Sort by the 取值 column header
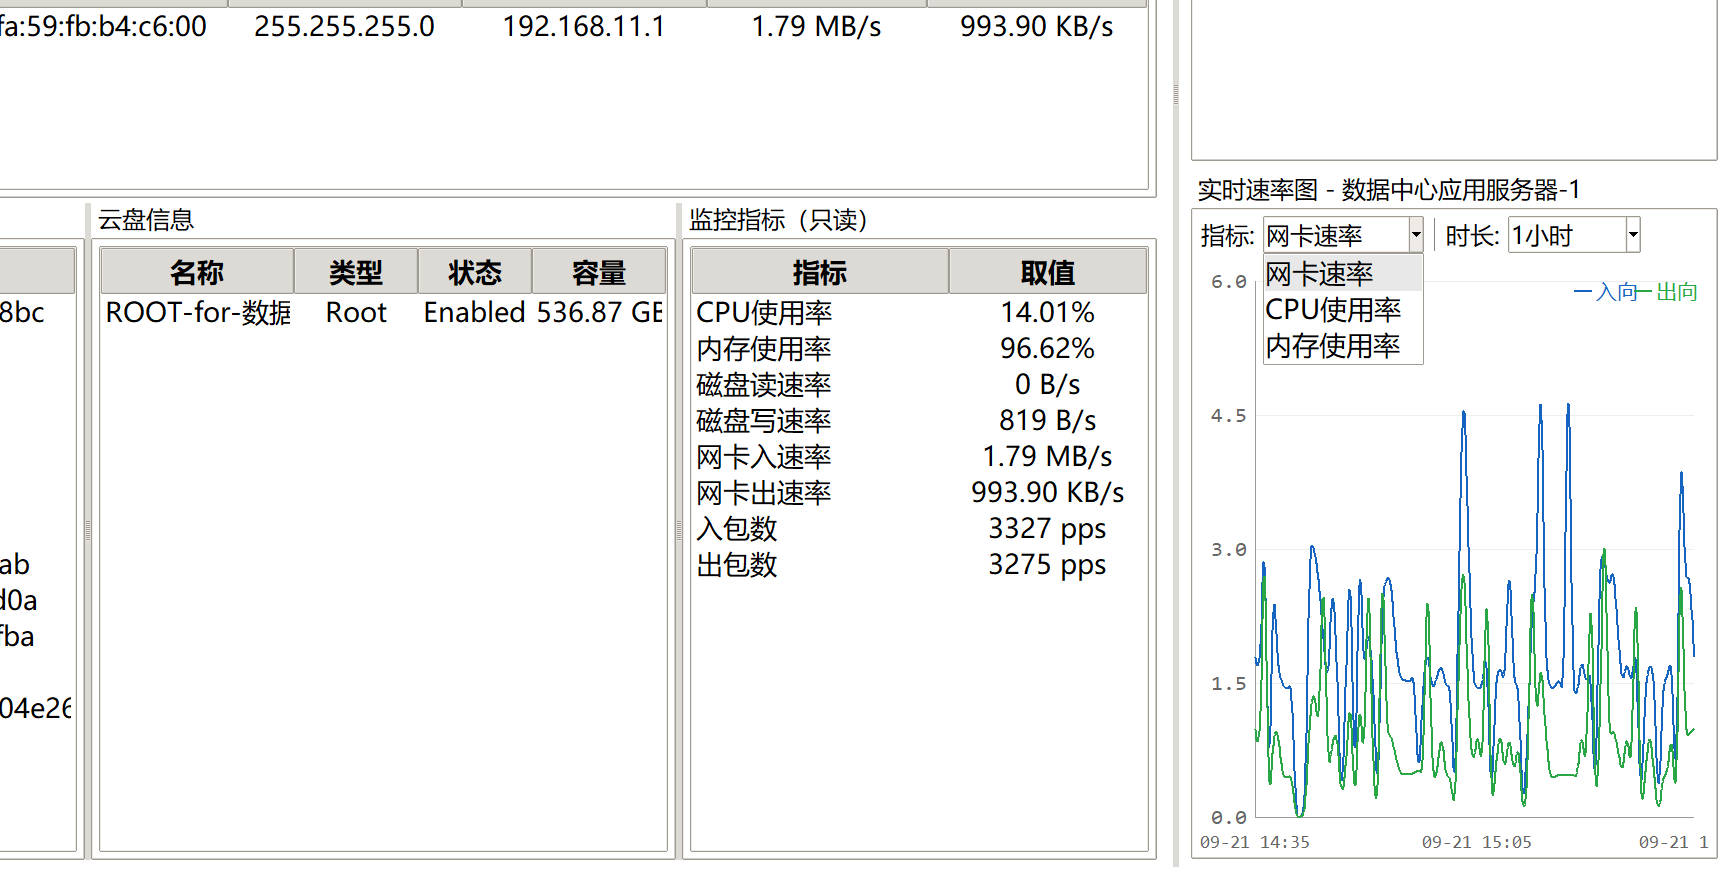The width and height of the screenshot is (1729, 875). [1048, 272]
